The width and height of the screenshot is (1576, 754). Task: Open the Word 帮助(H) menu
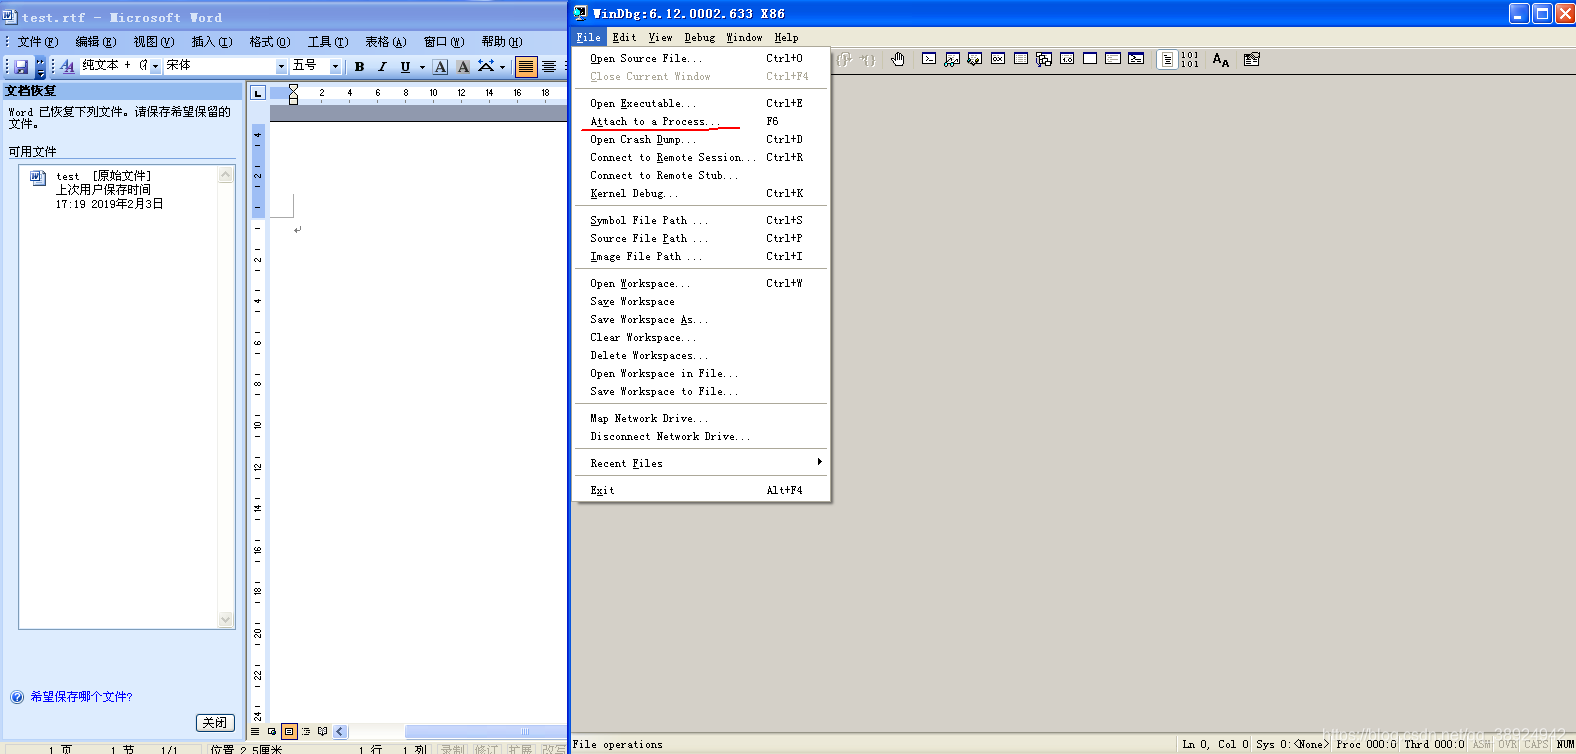[502, 42]
